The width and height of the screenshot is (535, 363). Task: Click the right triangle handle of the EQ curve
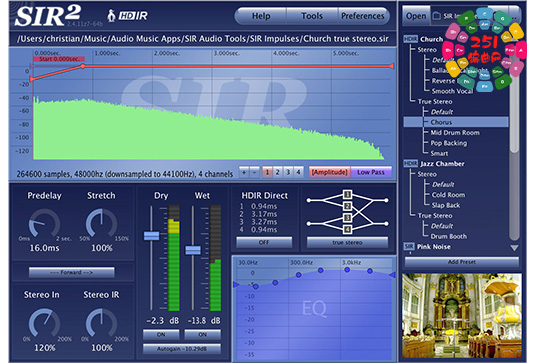pos(393,275)
